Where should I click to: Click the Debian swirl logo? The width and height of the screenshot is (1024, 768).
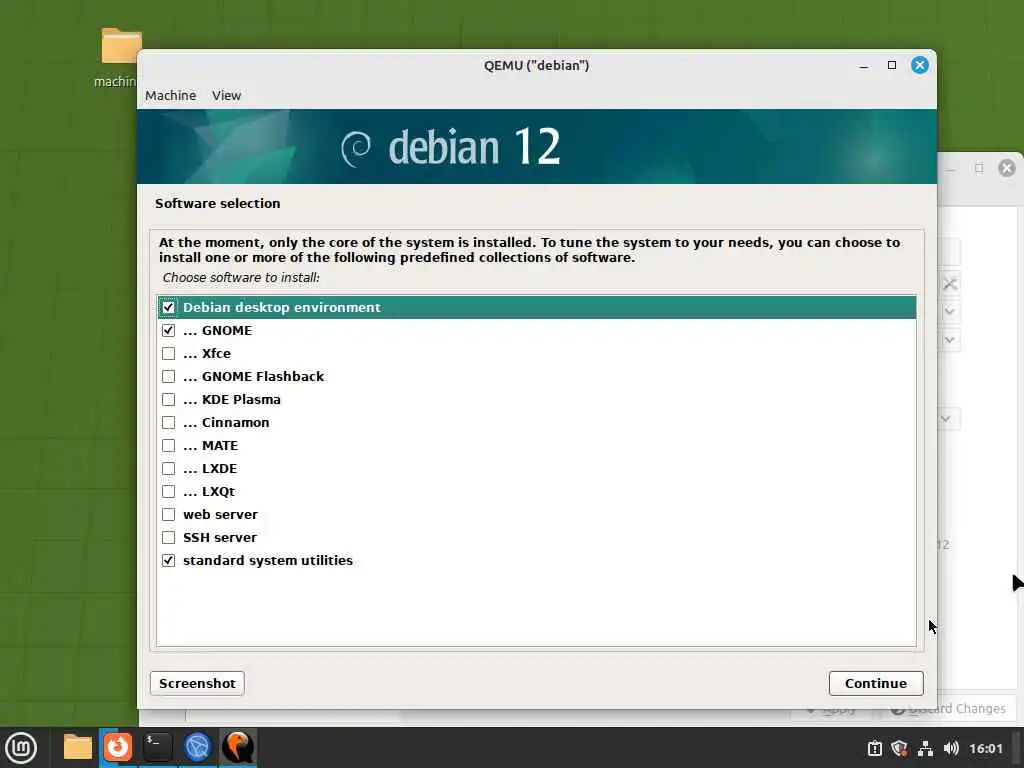point(357,148)
